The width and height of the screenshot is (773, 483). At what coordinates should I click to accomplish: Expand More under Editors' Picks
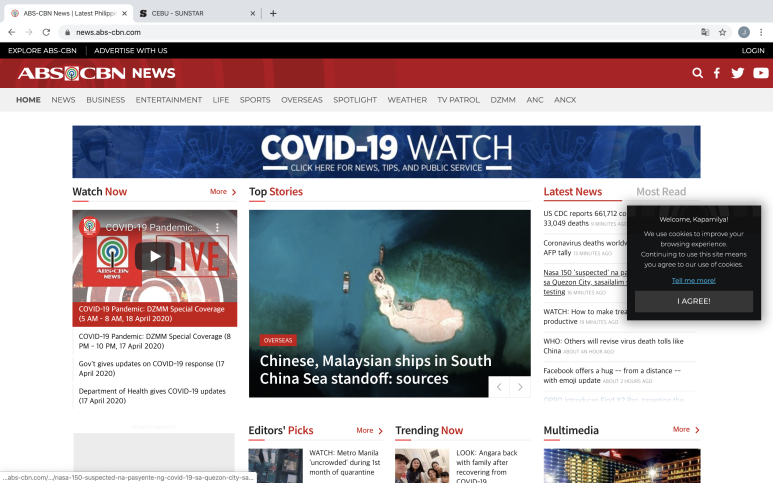pyautogui.click(x=370, y=430)
